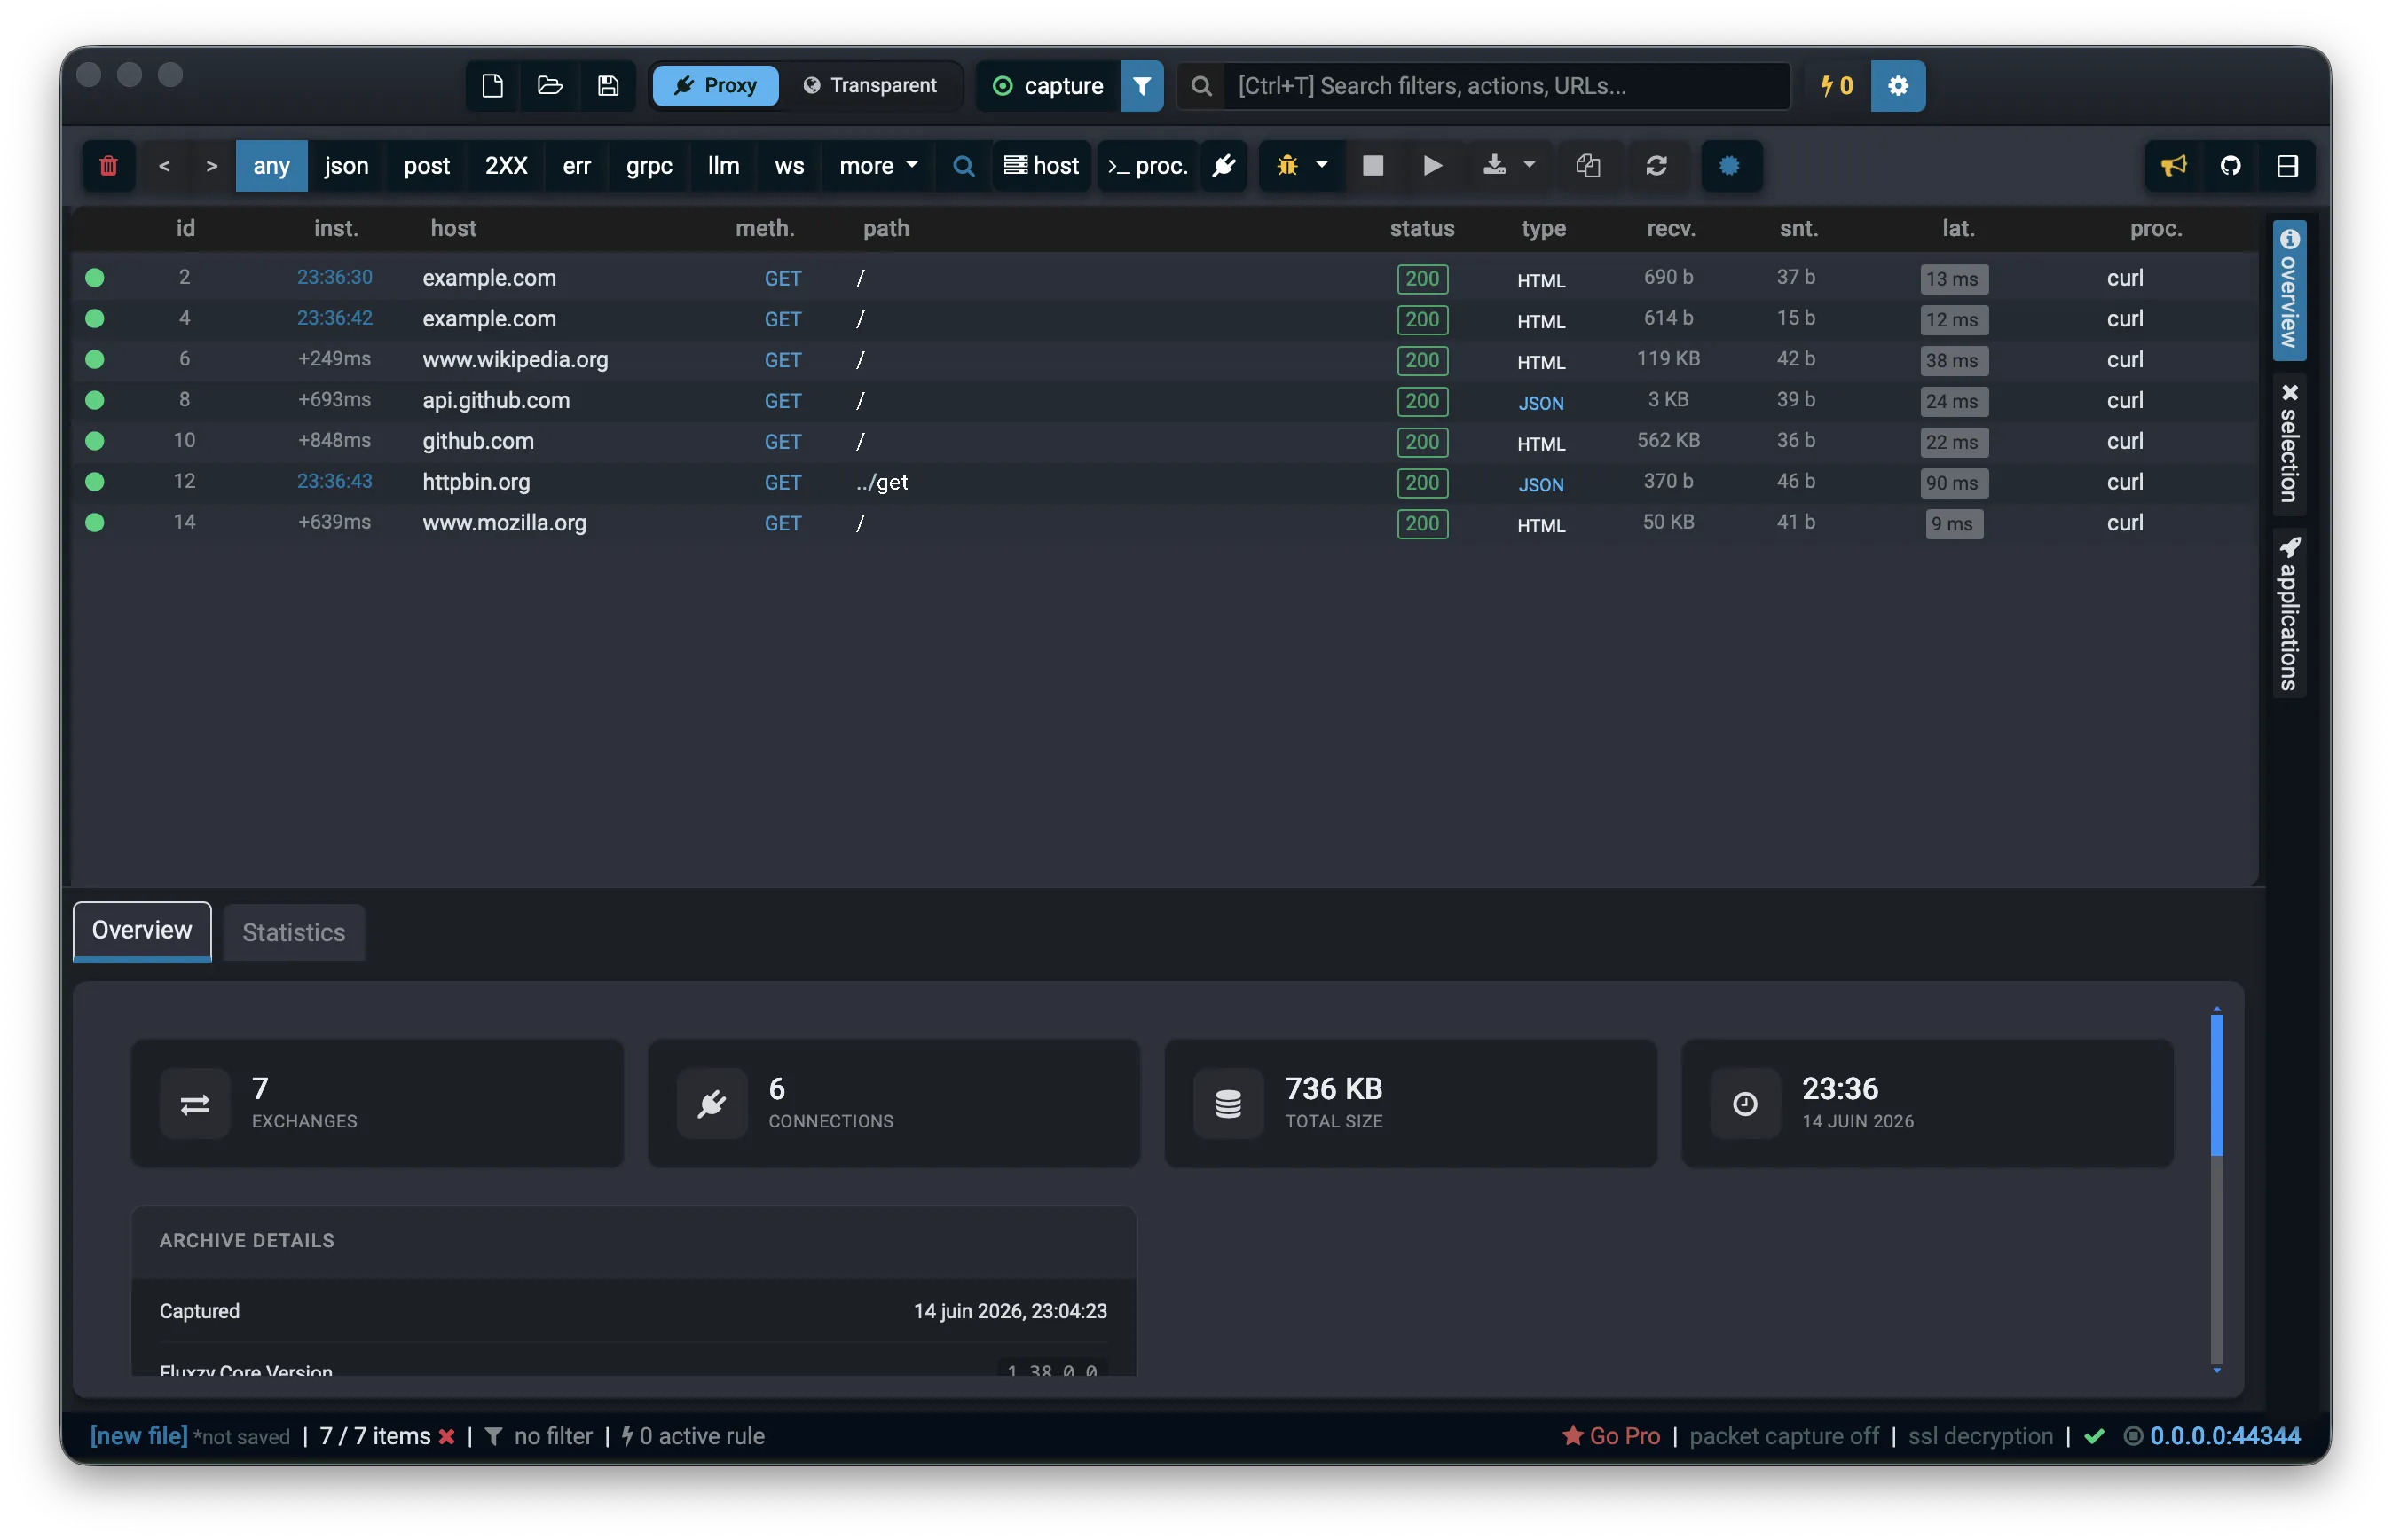Screen dimensions: 2392x1540
Task: Click the new file icon
Action: (x=492, y=86)
